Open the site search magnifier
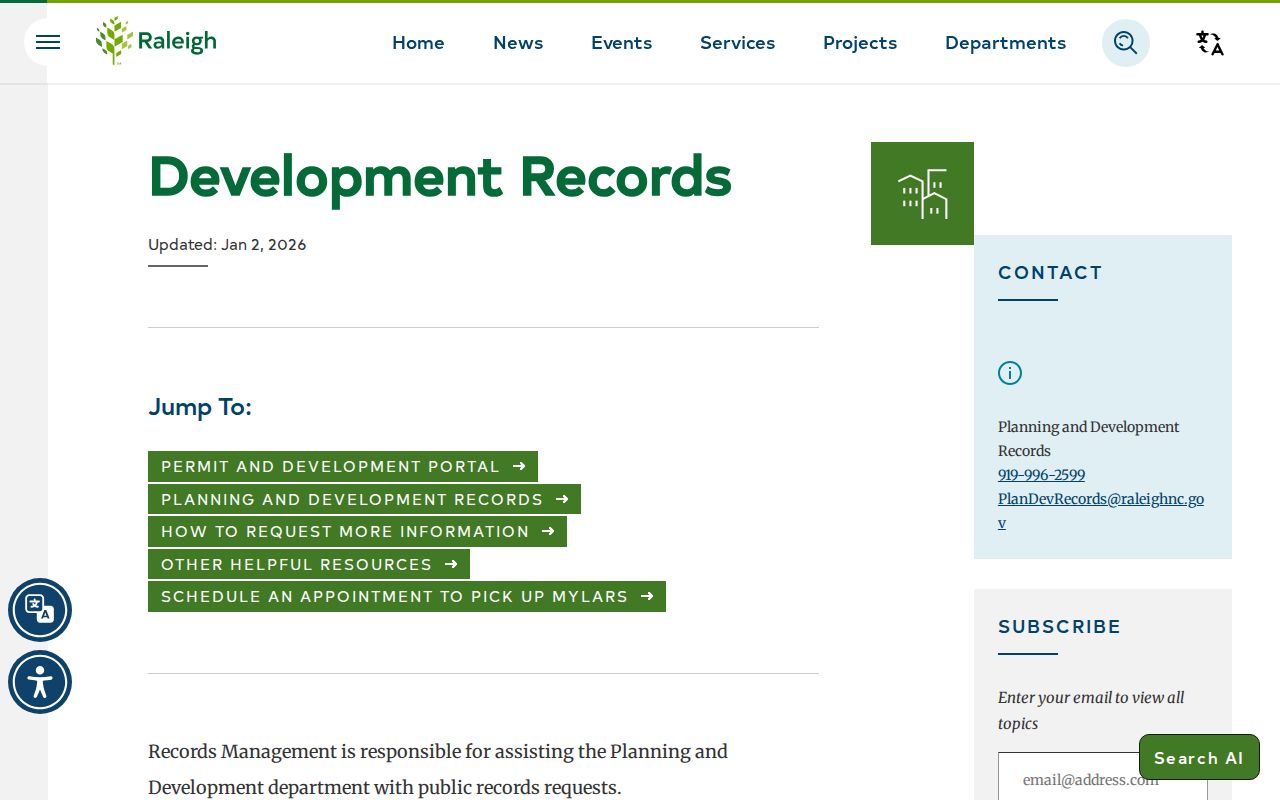 click(x=1126, y=43)
